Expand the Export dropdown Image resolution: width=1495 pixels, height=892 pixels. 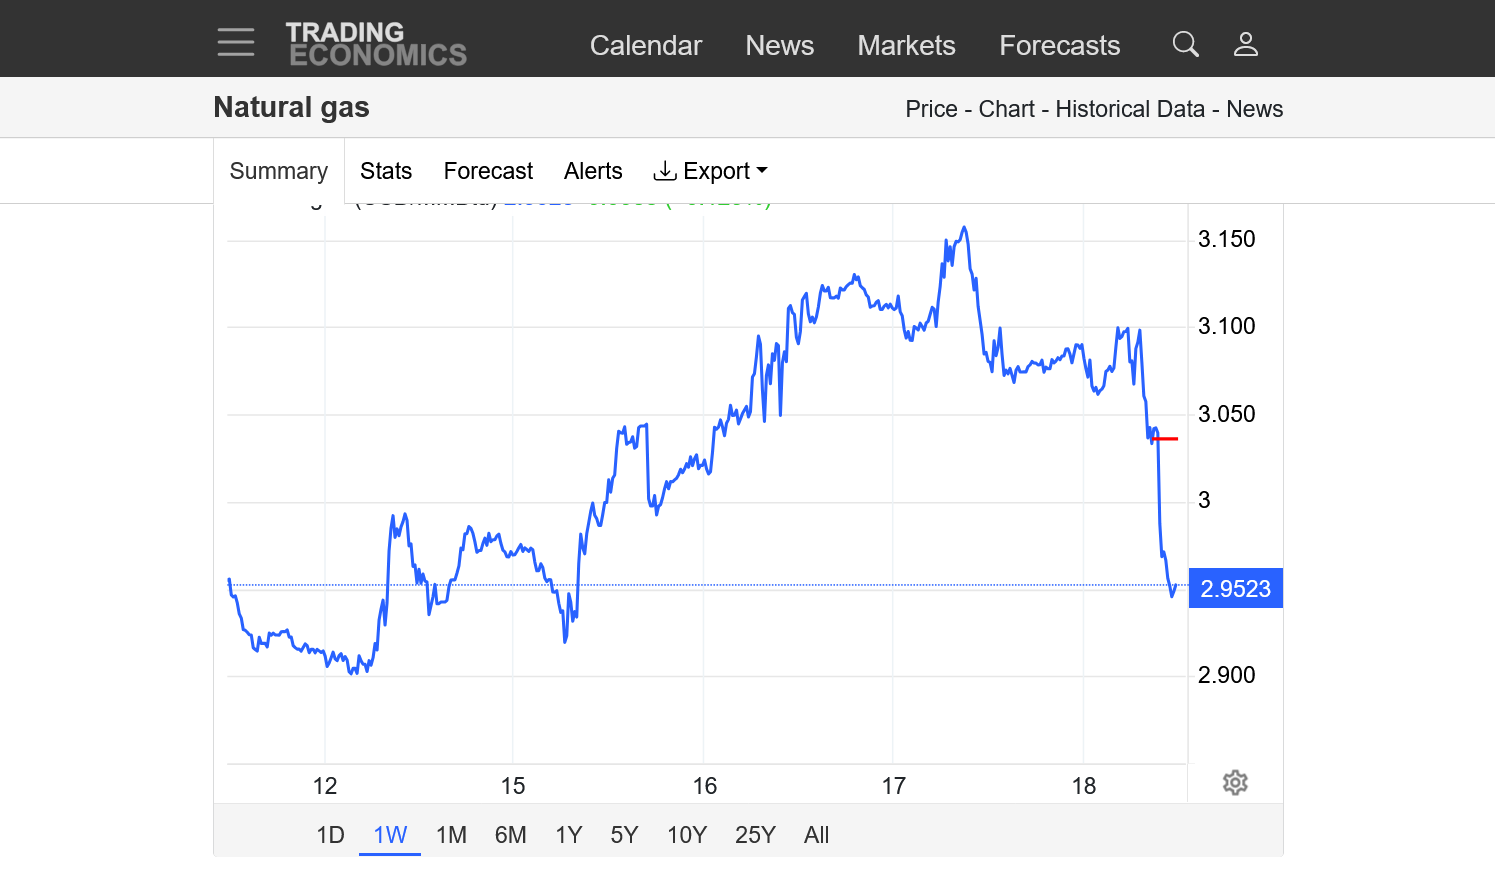click(710, 171)
